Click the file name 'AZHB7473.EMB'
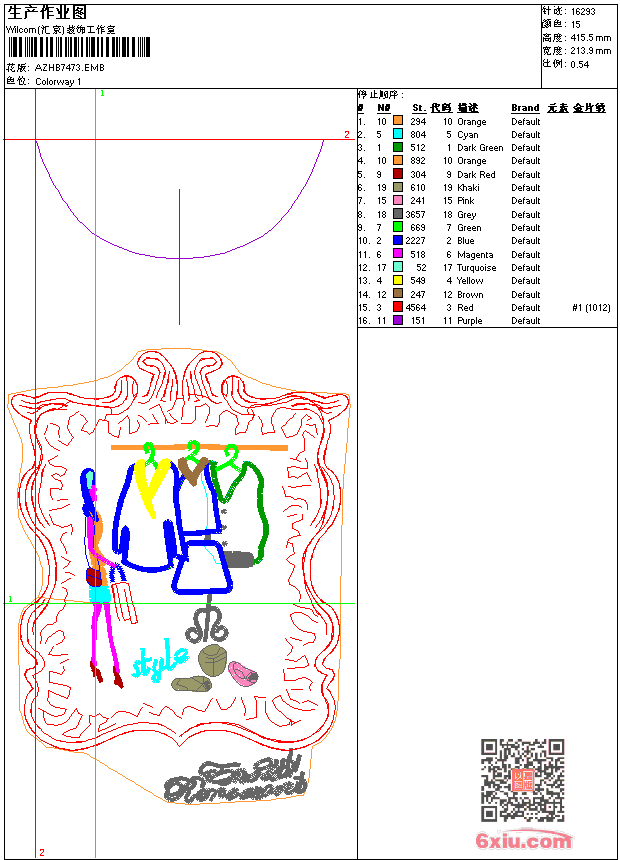Screen dimensions: 620x860 click(x=70, y=68)
